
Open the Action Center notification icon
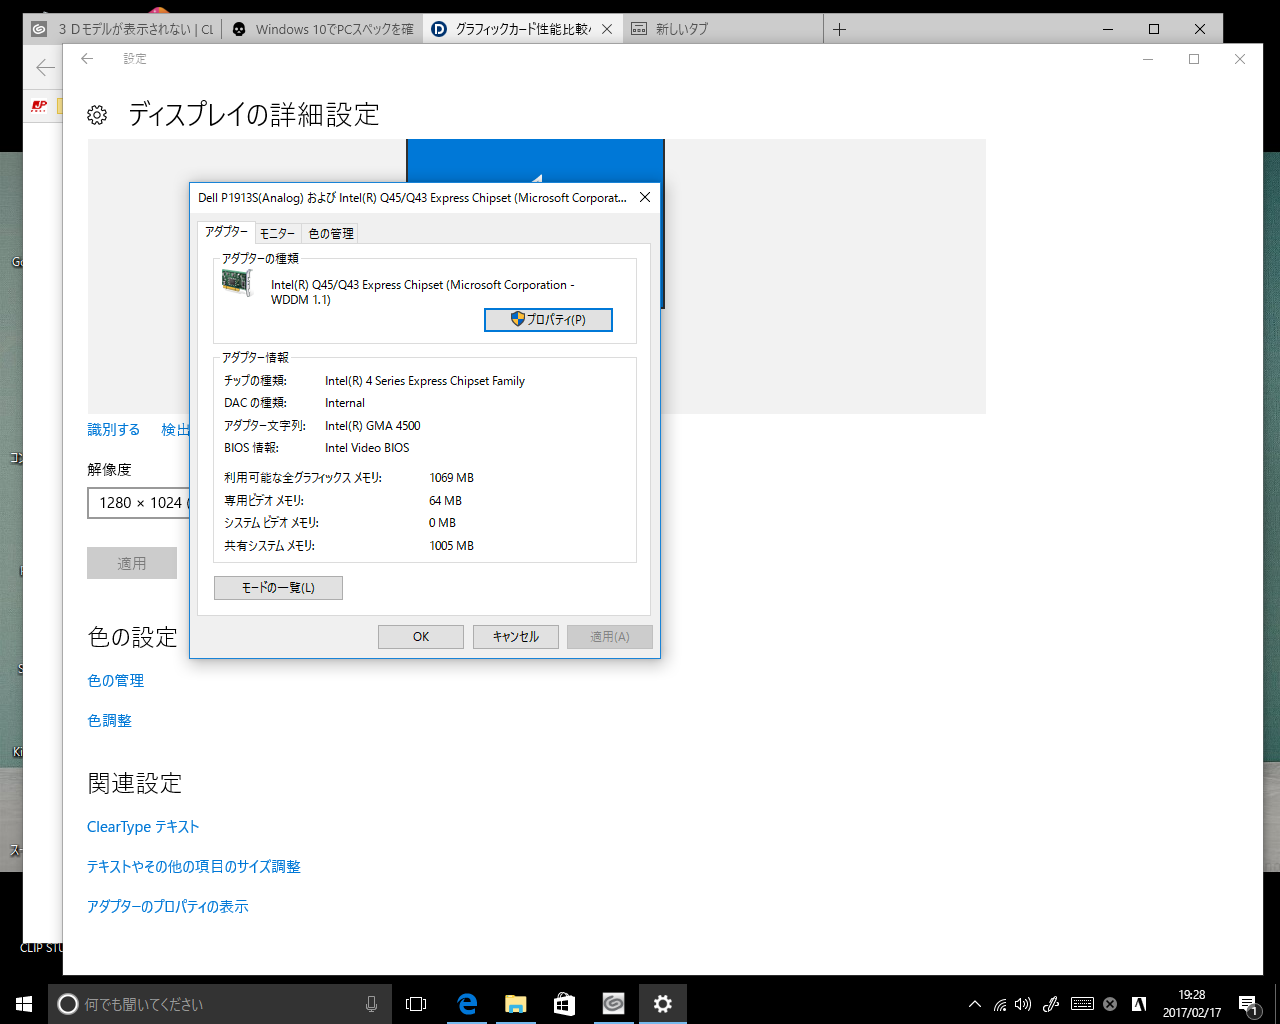click(1248, 1004)
